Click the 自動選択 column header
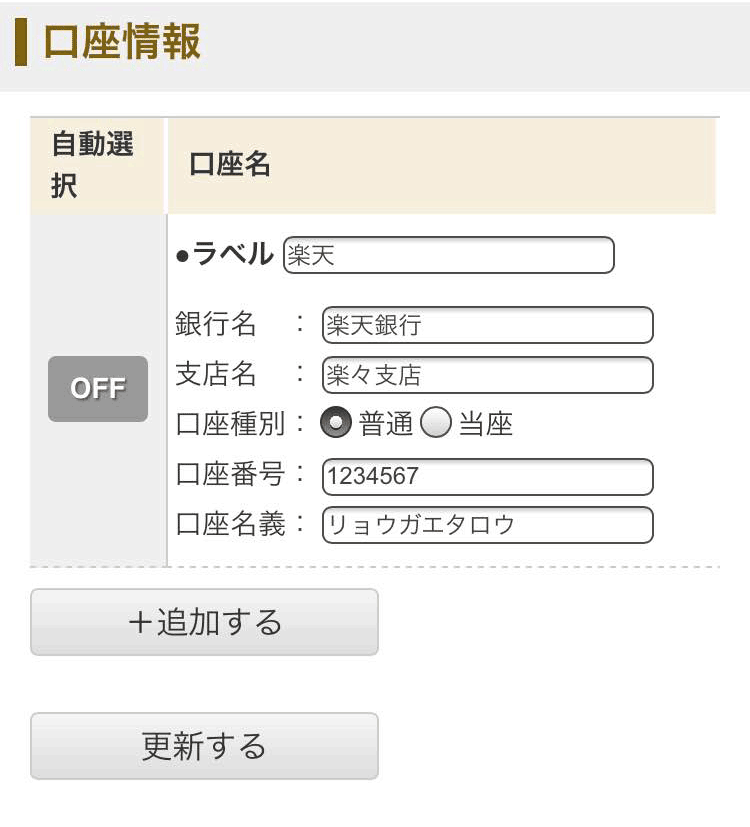This screenshot has width=750, height=827. [92, 165]
